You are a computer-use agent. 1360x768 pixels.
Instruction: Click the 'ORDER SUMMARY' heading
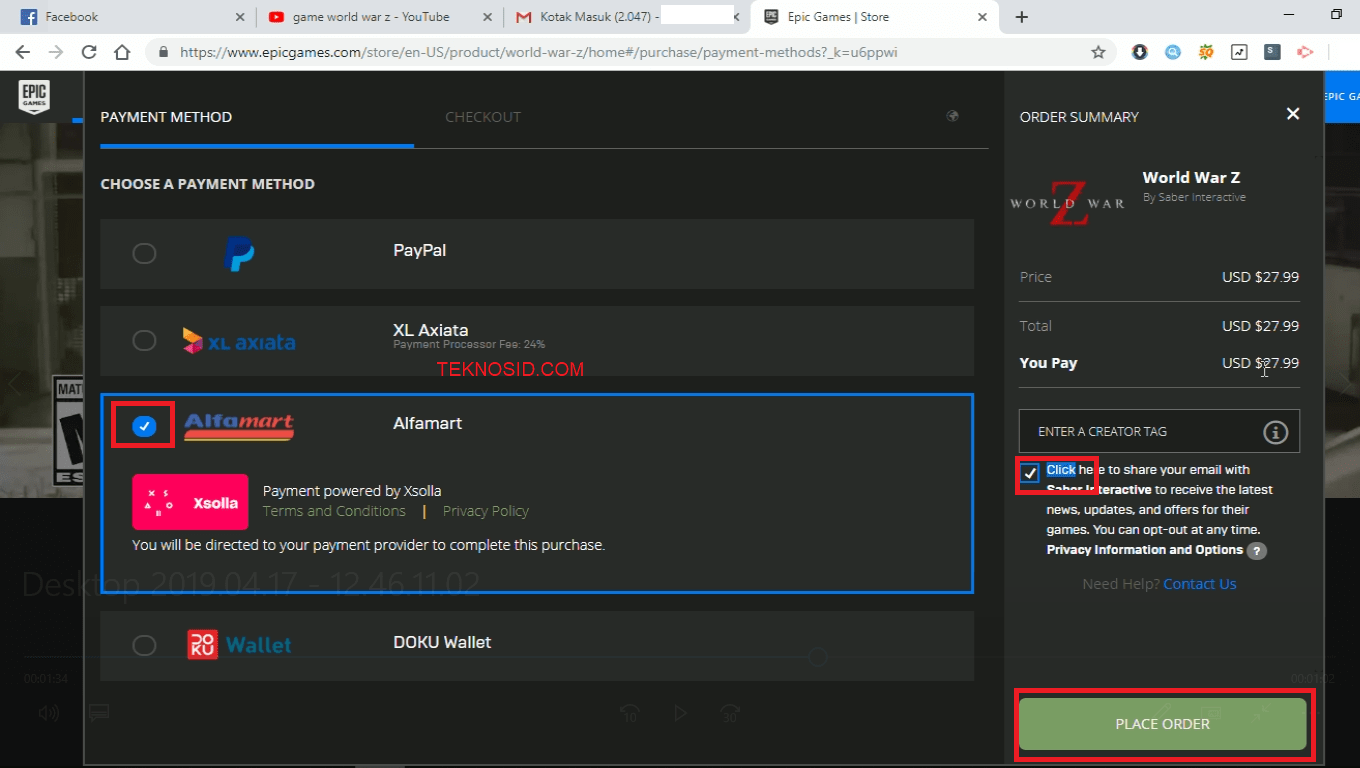tap(1079, 117)
